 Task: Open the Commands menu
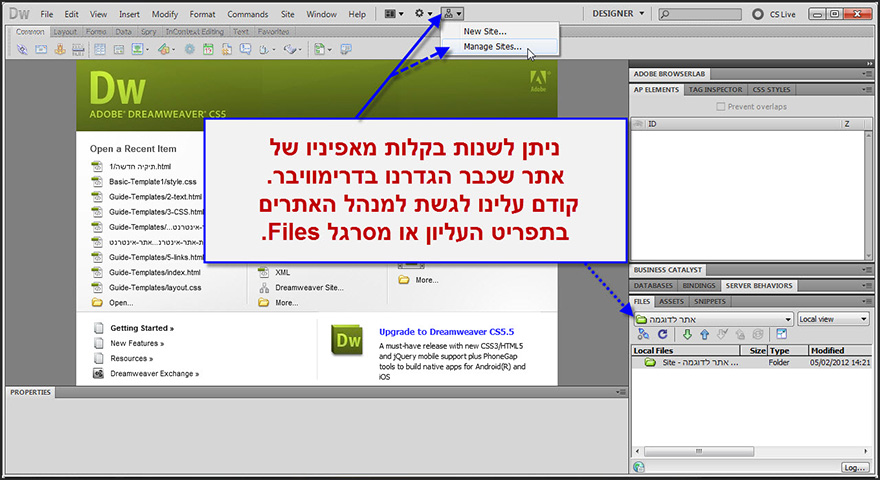click(248, 14)
